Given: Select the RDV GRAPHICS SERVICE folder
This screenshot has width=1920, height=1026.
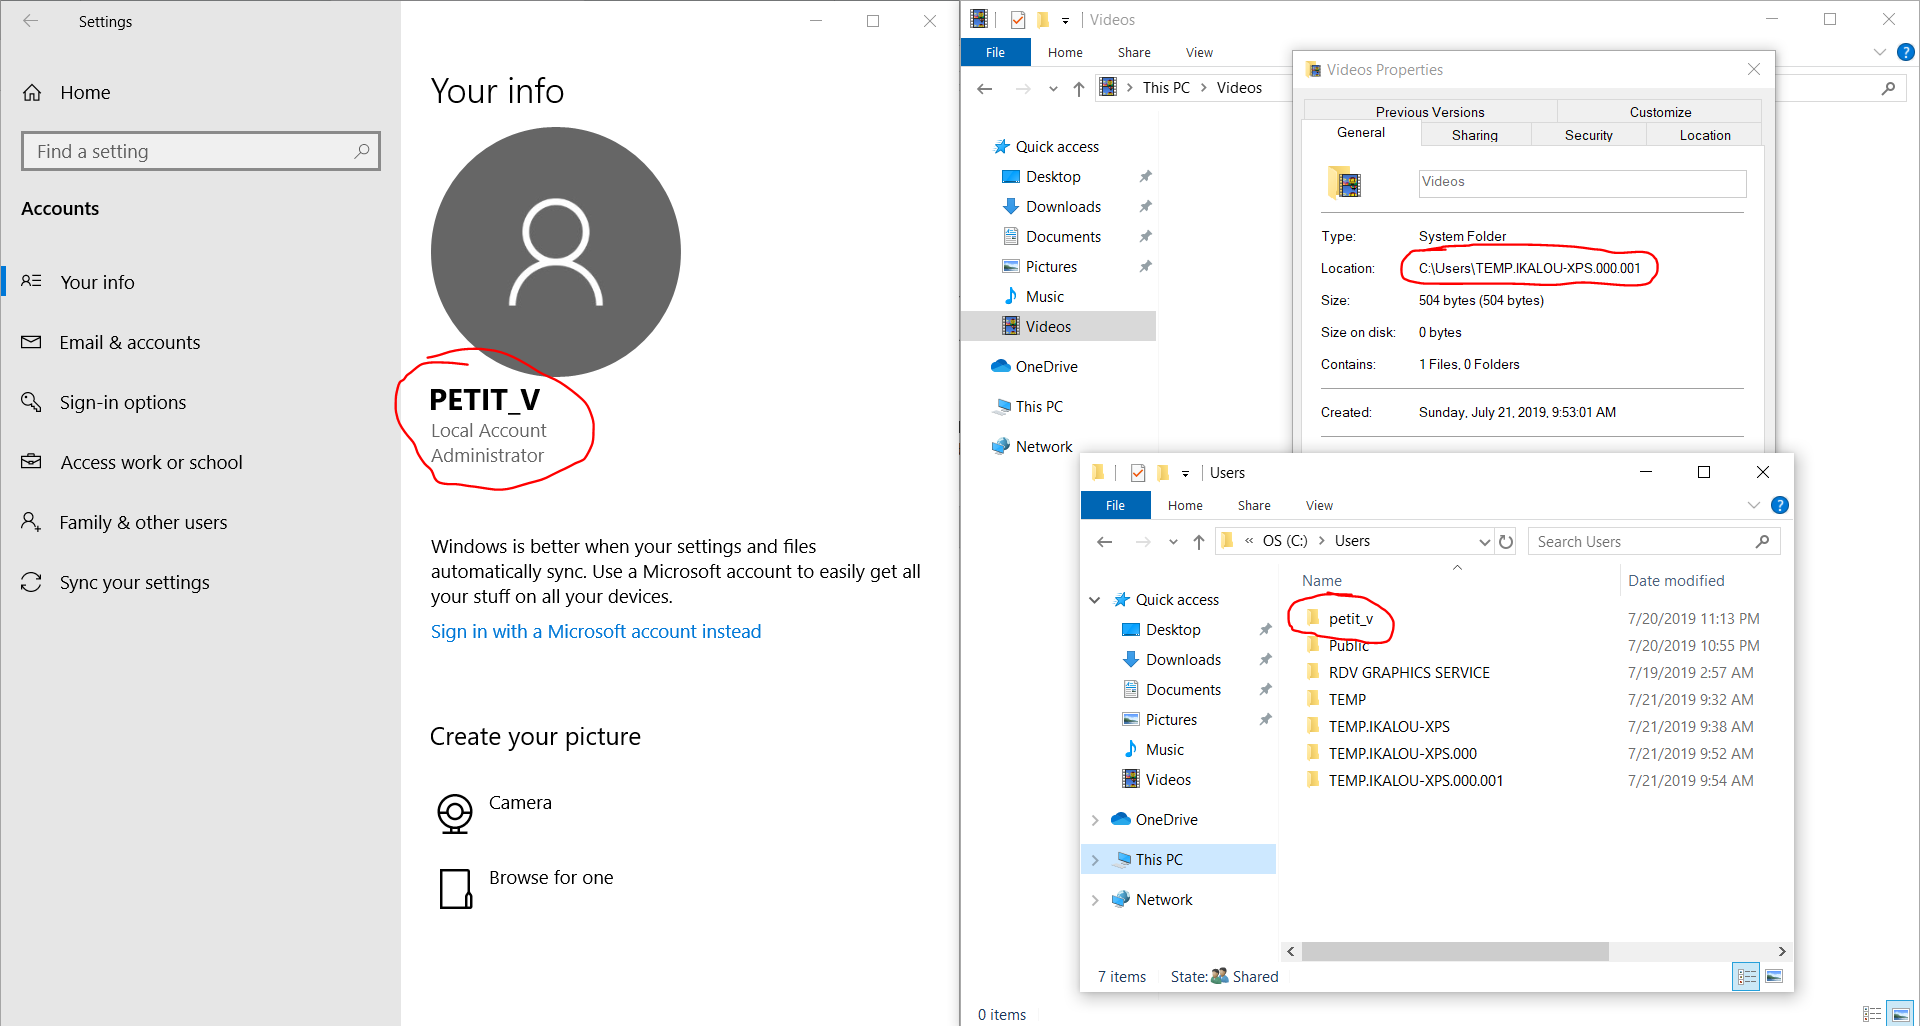Looking at the screenshot, I should click(1409, 672).
